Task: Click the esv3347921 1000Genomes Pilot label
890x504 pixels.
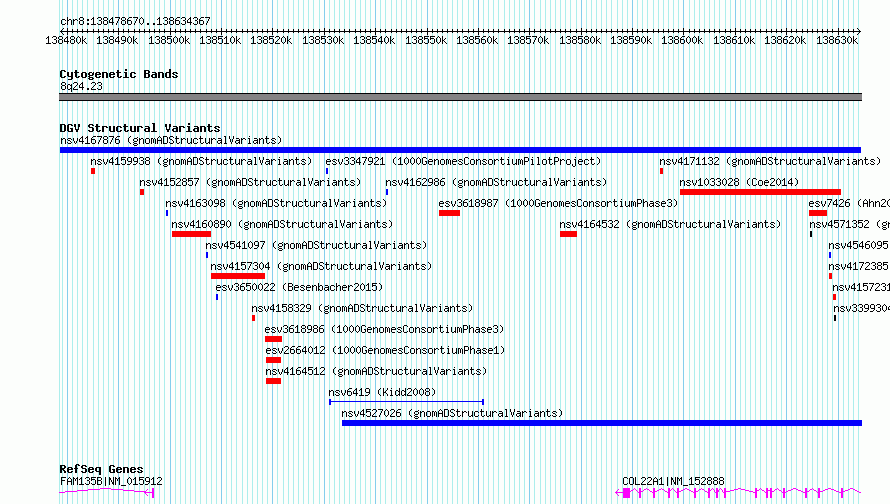Action: click(x=463, y=161)
